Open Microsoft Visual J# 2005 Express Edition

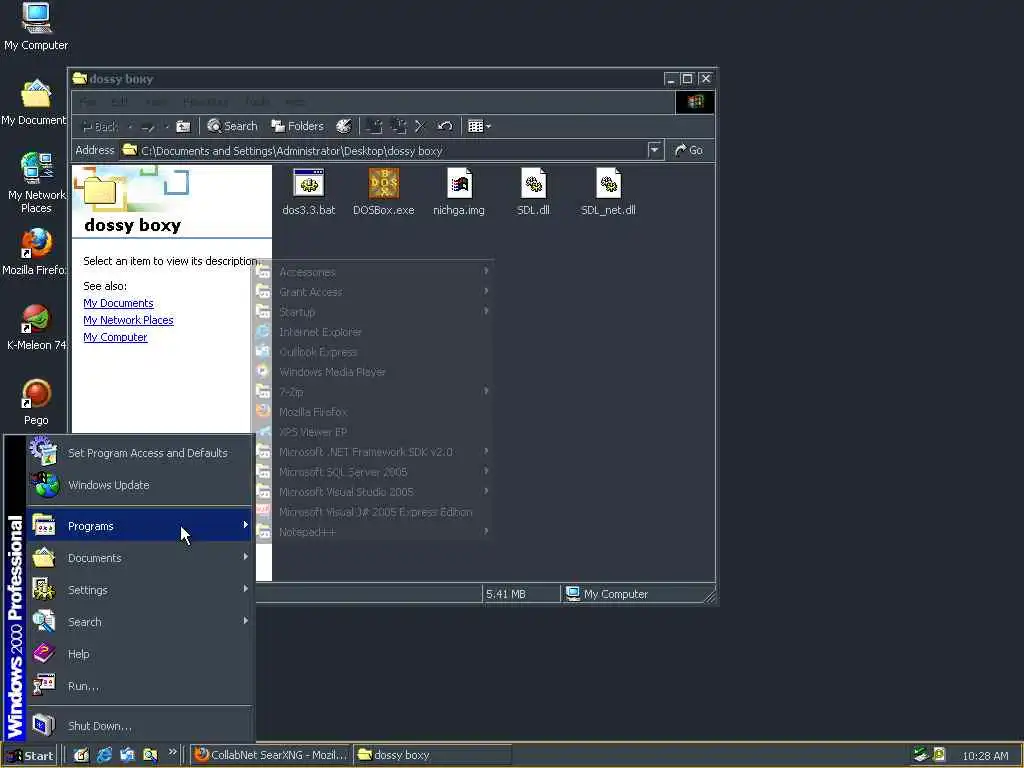click(372, 512)
